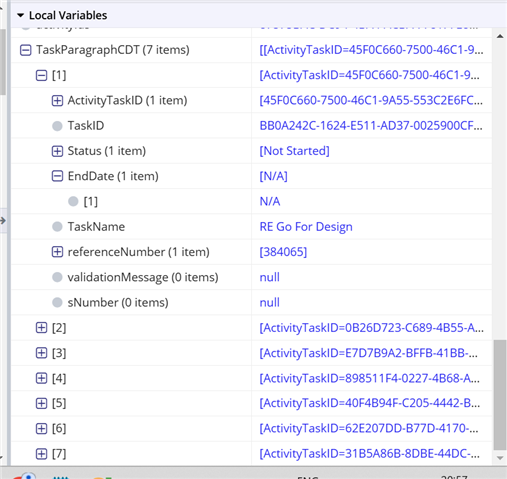The image size is (507, 479).
Task: Select the TaskName row
Action: pyautogui.click(x=252, y=227)
